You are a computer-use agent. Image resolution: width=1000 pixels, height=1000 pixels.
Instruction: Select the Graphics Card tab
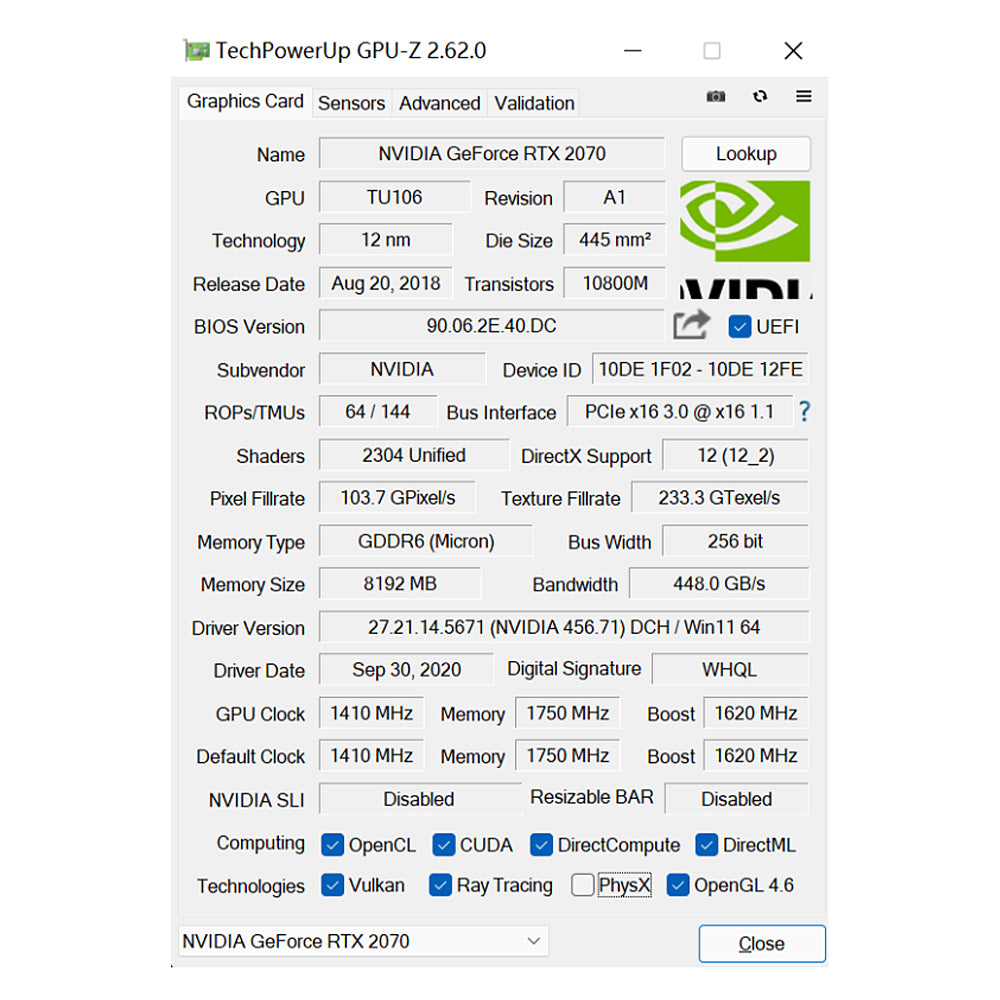(x=245, y=101)
